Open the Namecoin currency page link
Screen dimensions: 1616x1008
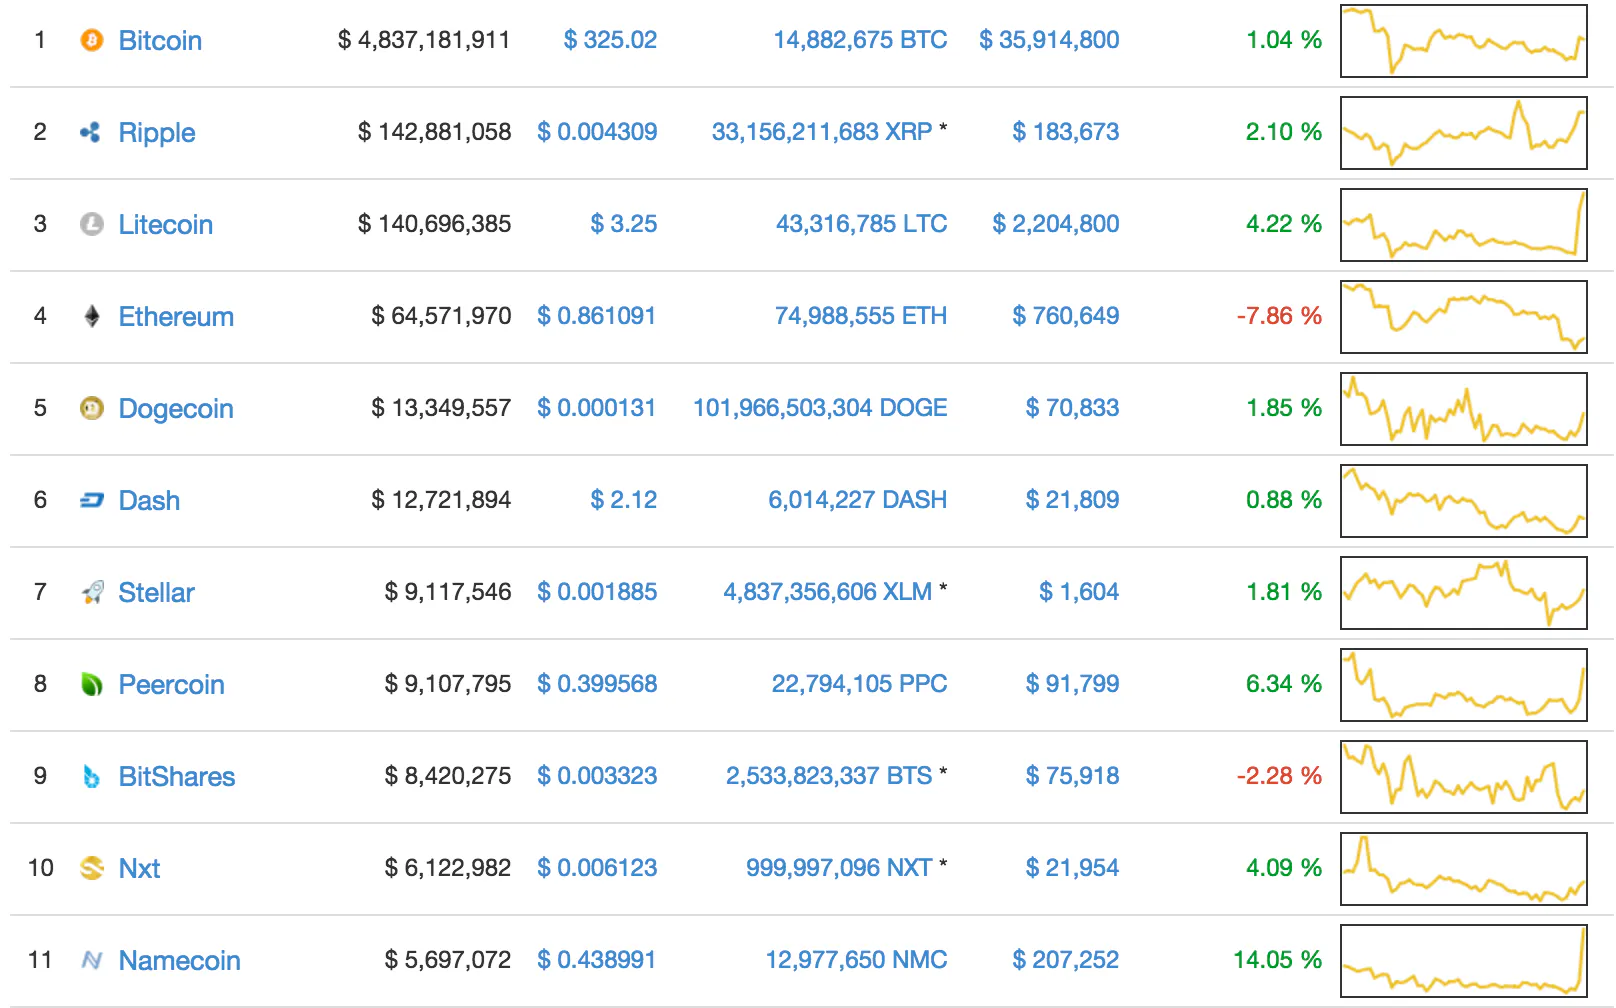coord(180,961)
